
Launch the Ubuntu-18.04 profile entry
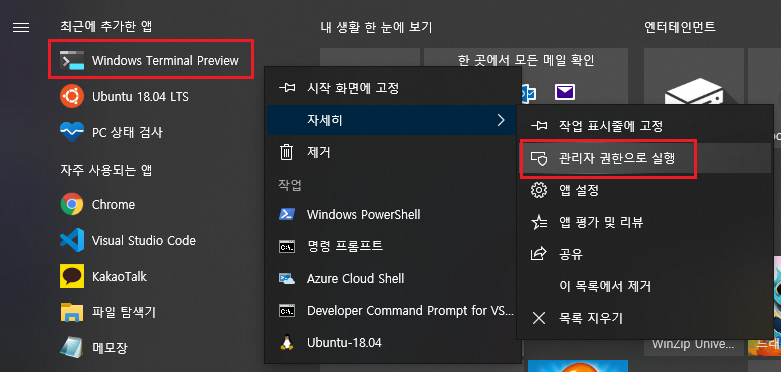click(391, 343)
